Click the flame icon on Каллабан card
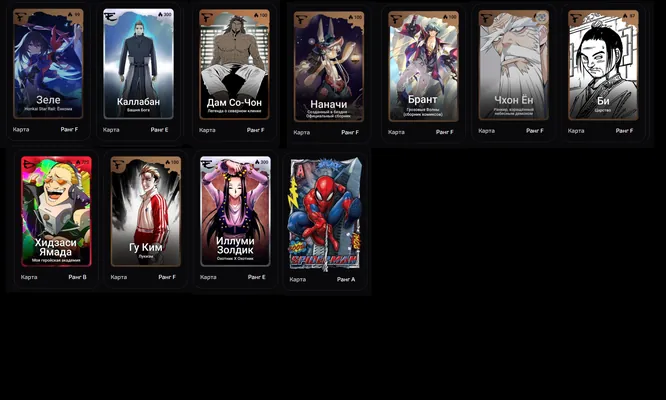Screen dimensions: 666x400 pos(161,14)
